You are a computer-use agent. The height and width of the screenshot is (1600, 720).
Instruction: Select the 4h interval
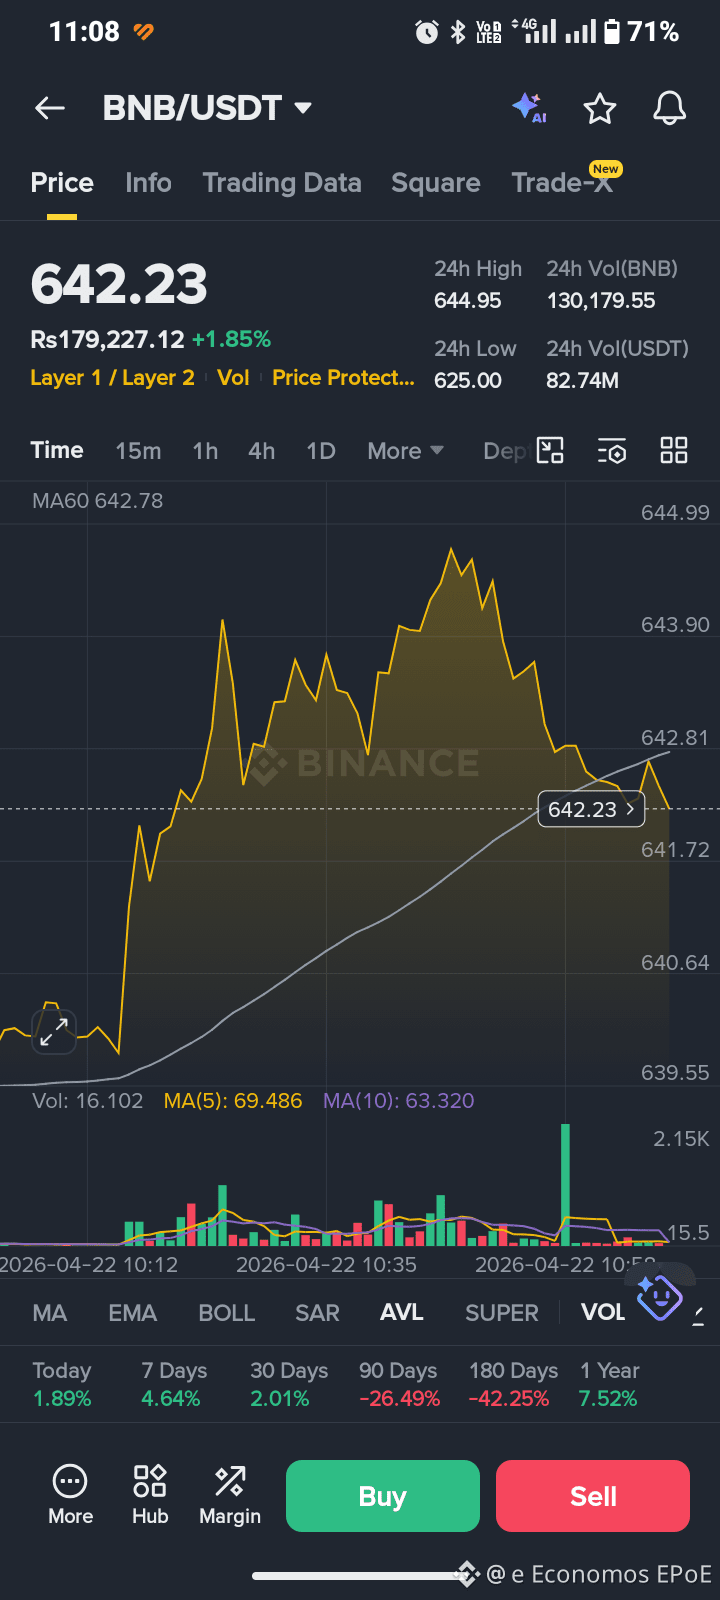pos(262,451)
